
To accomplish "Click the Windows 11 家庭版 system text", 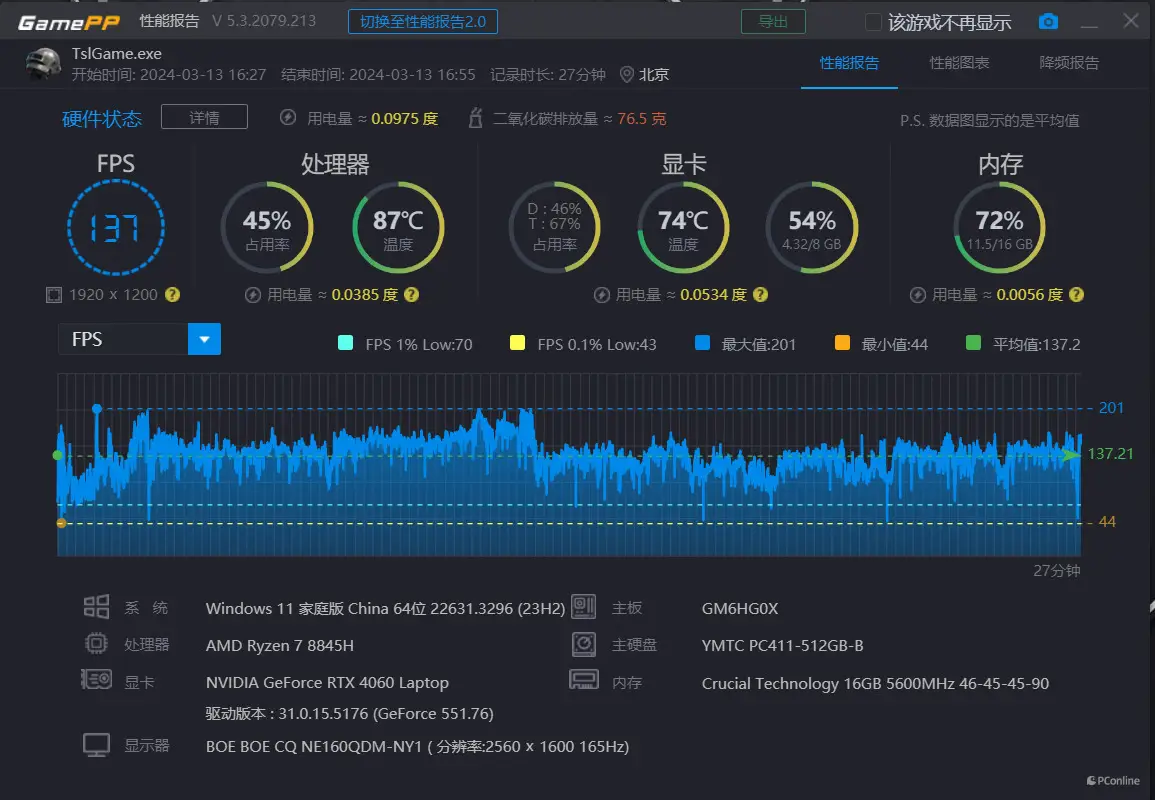I will (385, 608).
